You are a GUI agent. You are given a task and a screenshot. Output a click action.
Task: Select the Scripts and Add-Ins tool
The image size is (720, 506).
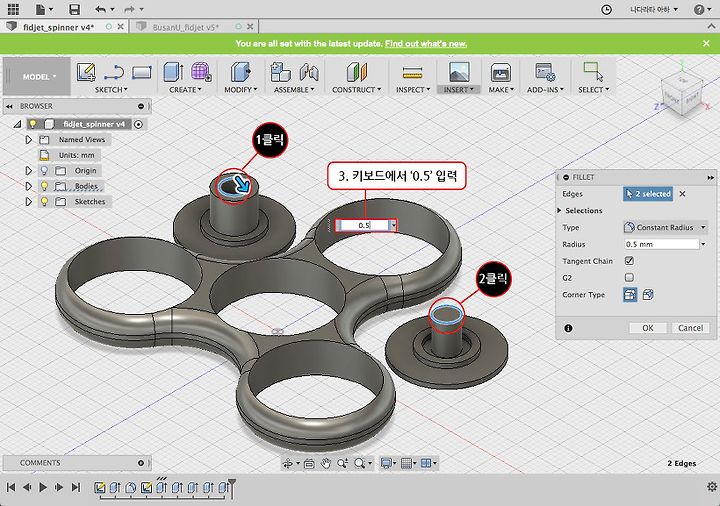[545, 72]
